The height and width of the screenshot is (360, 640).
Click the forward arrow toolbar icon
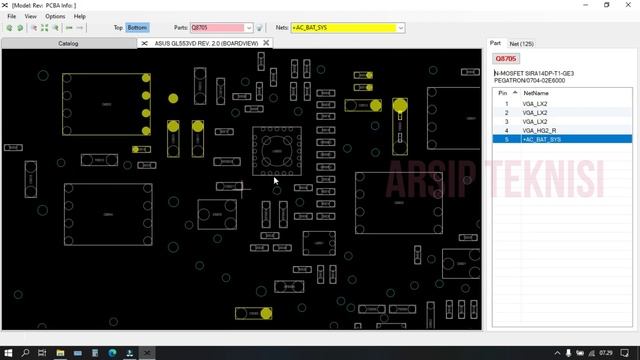coord(80,28)
